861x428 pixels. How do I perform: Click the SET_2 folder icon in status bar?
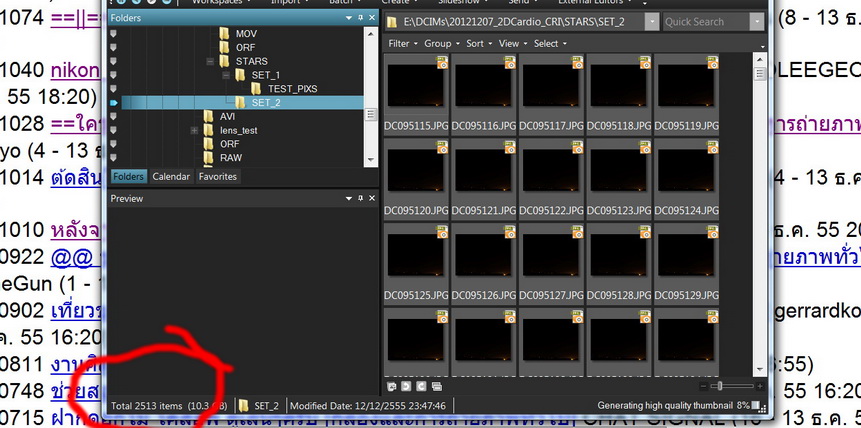click(244, 406)
